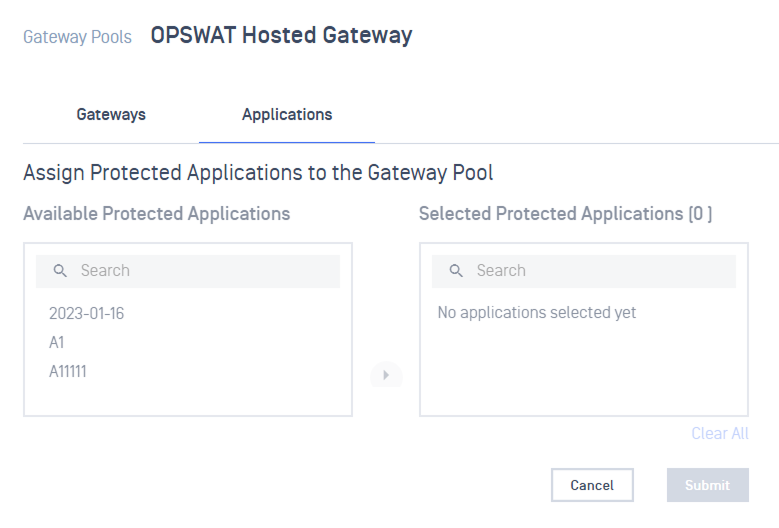Focus the Available Applications search field

188,271
